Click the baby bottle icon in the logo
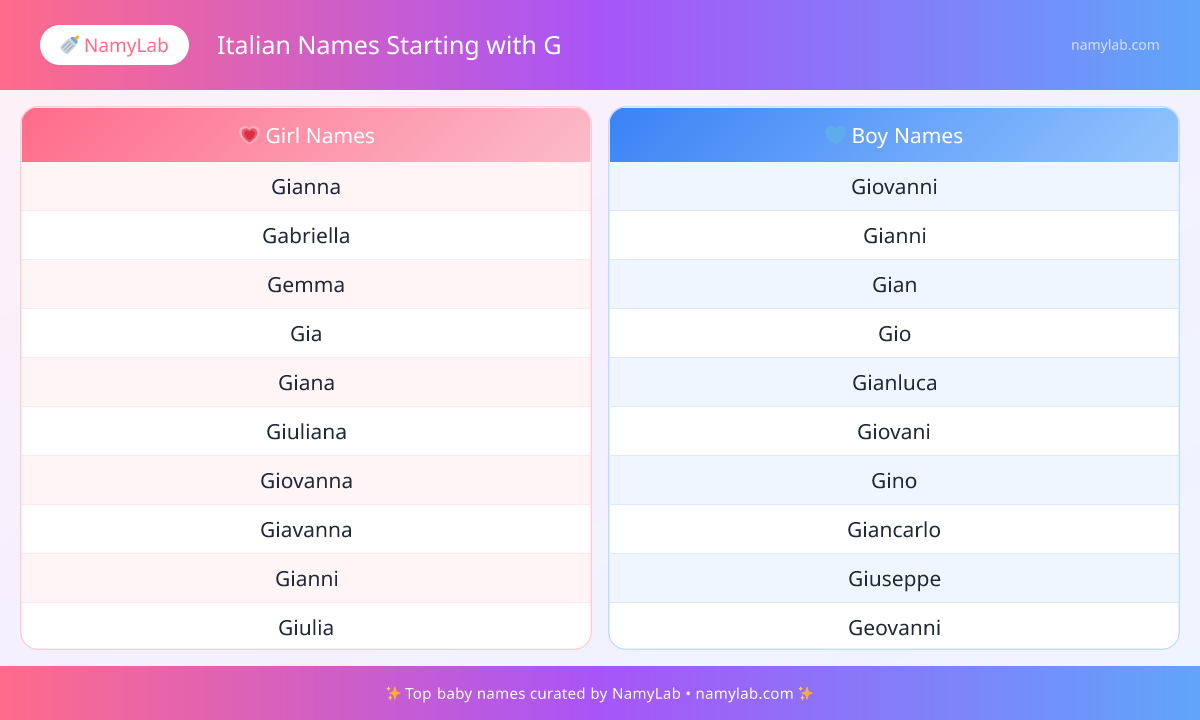Screen dimensions: 1200x720 pyautogui.click(x=70, y=45)
